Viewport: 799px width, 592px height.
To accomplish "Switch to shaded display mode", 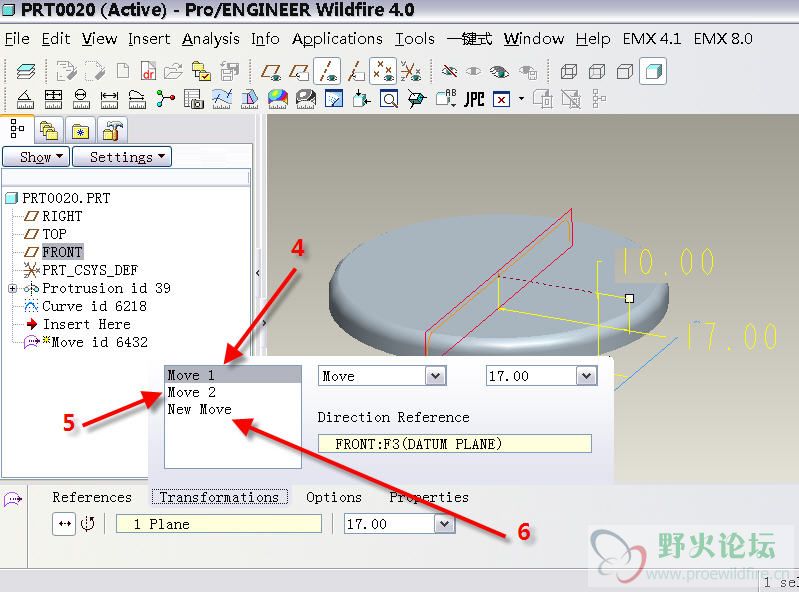I will coord(653,71).
